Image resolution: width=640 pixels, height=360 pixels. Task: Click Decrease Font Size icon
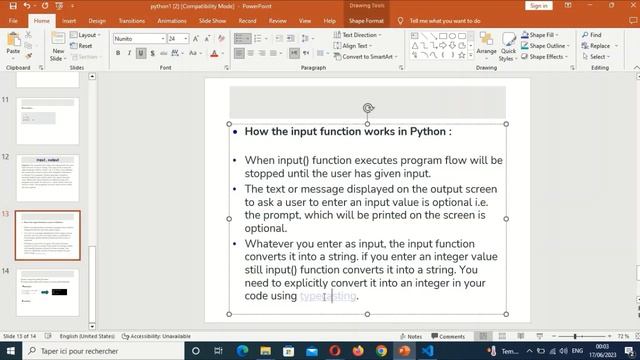point(207,39)
